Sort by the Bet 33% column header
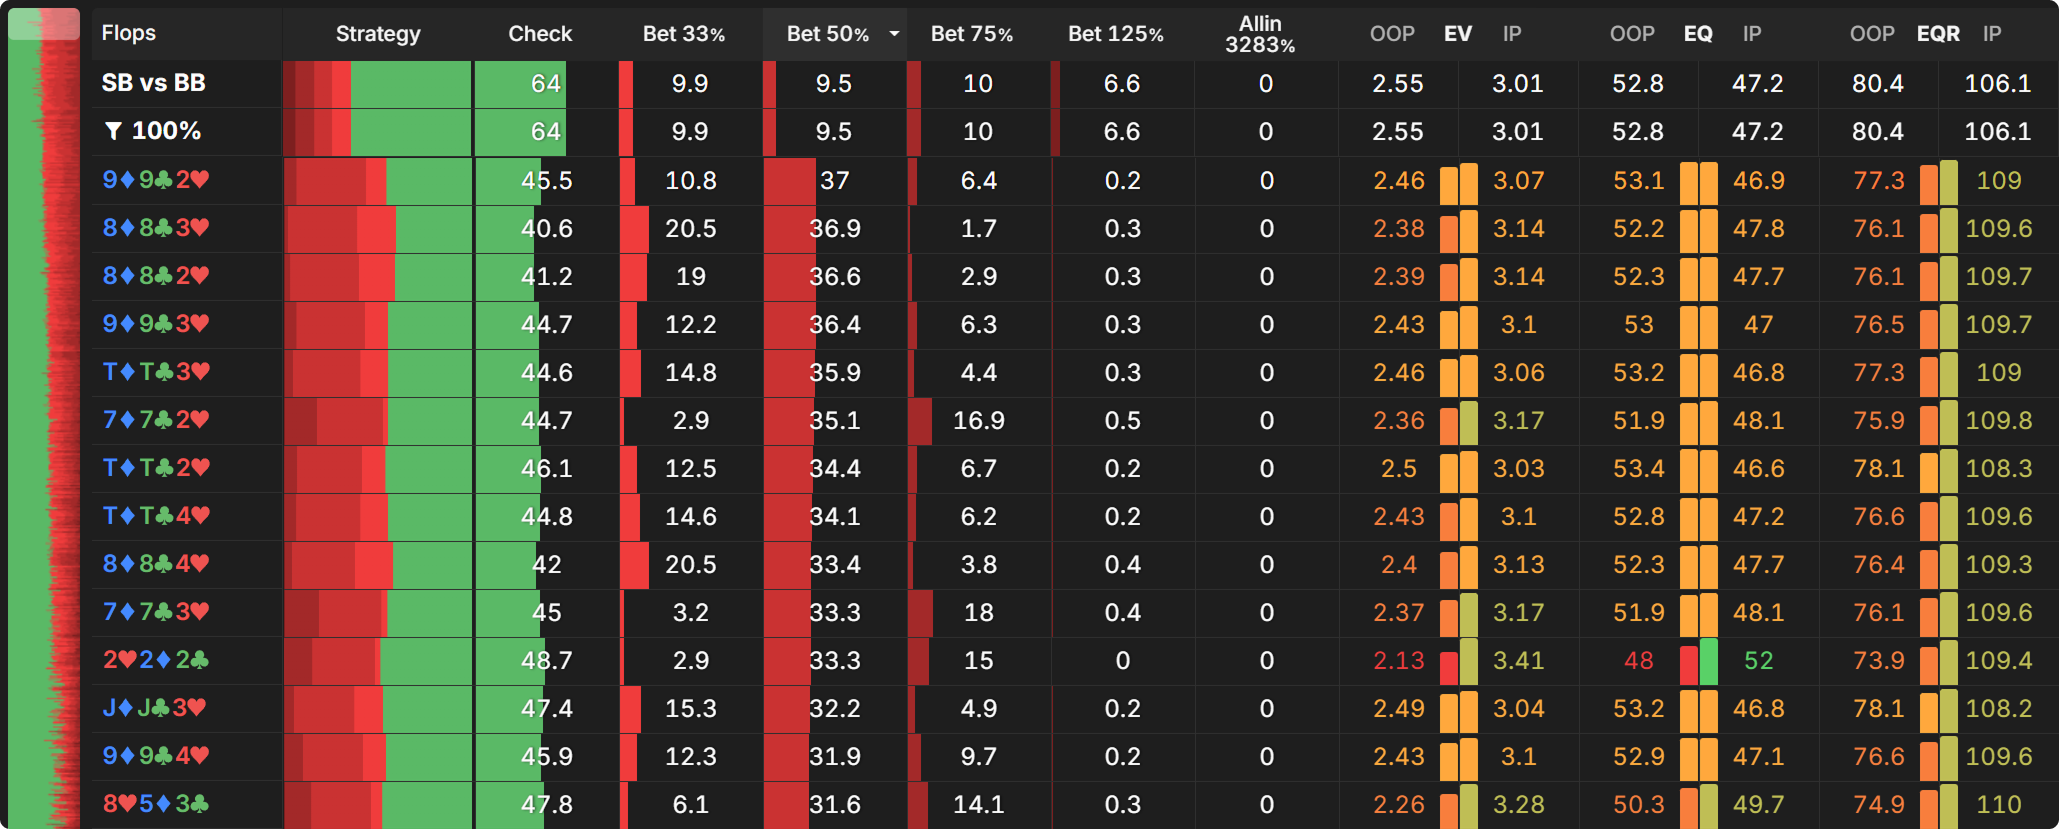 pos(684,34)
